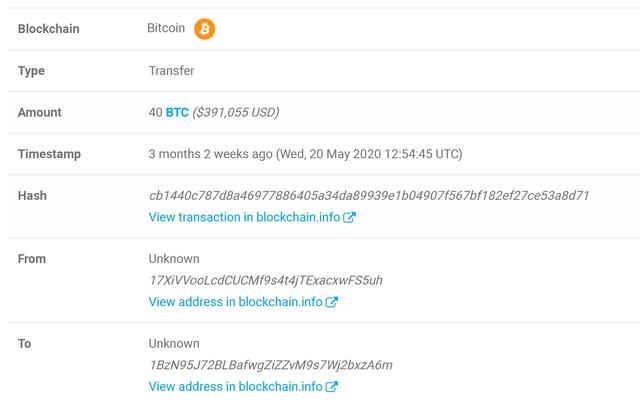Click the Hash row label
The image size is (640, 405).
32,196
